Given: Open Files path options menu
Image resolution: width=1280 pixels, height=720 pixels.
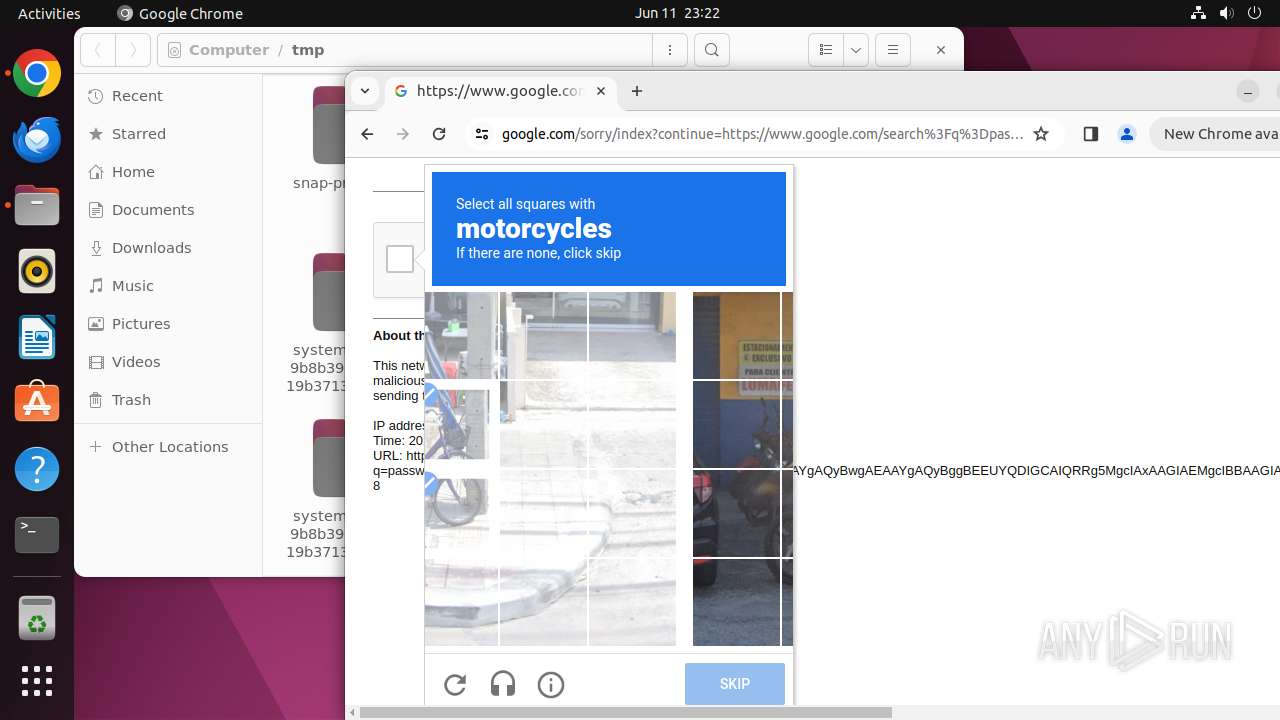Looking at the screenshot, I should [x=670, y=50].
